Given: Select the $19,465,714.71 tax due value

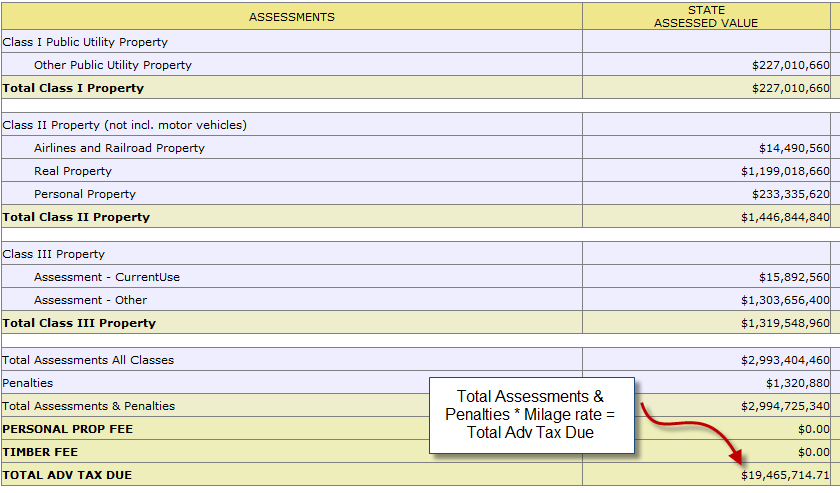Looking at the screenshot, I should click(785, 475).
